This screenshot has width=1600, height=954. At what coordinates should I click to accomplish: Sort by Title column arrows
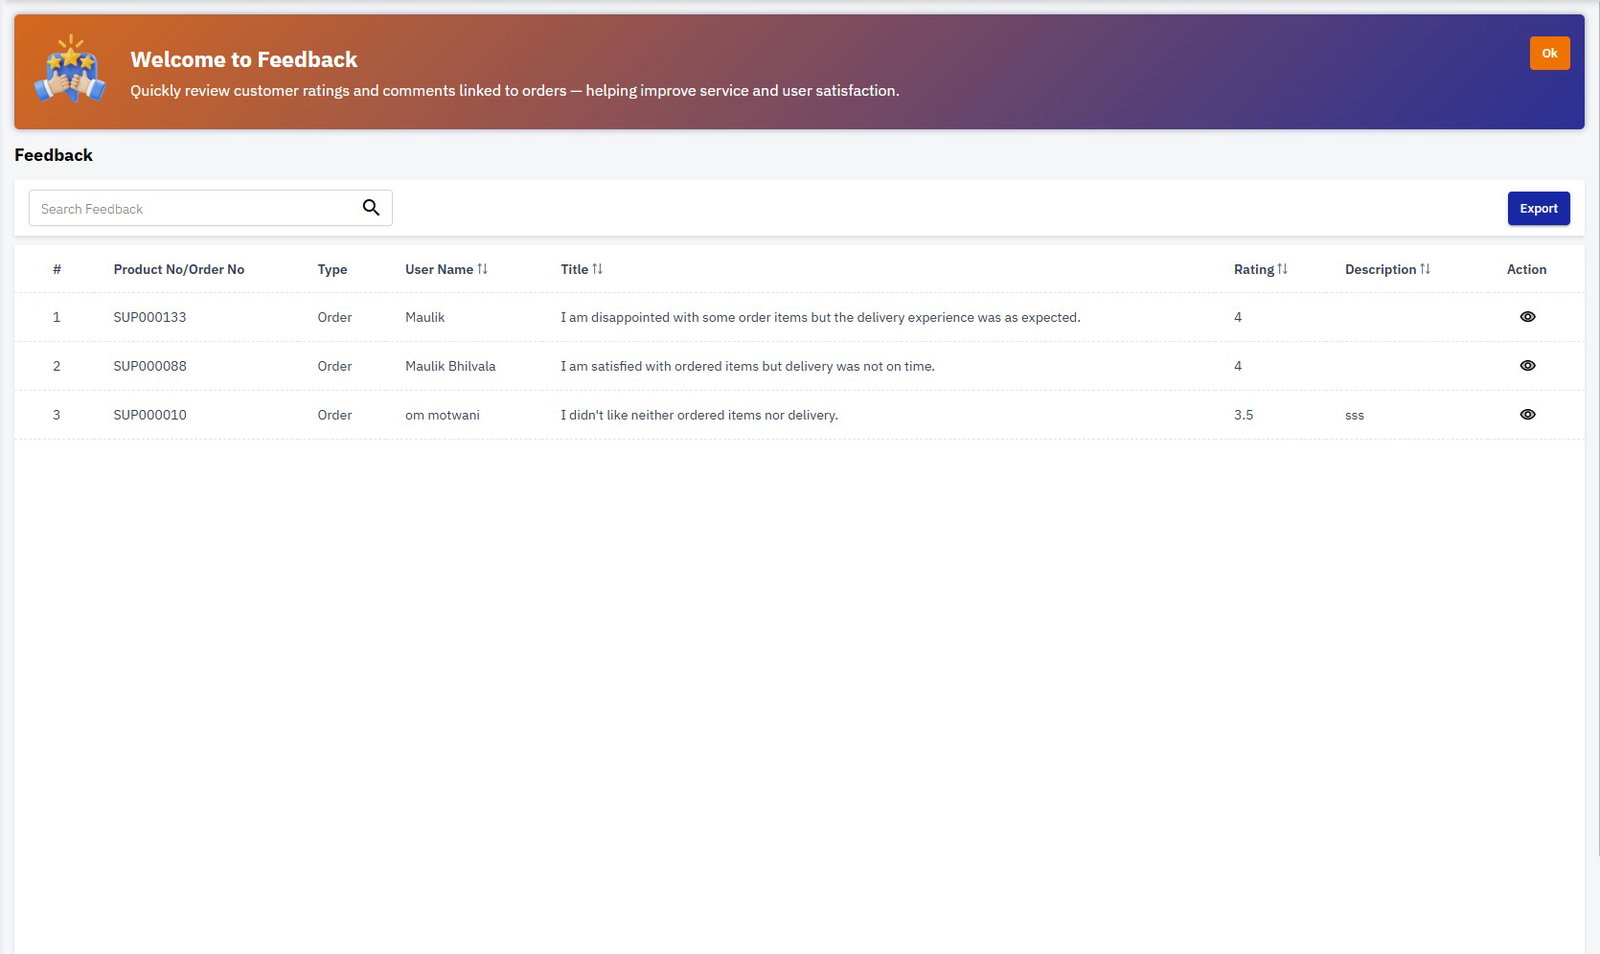click(597, 269)
